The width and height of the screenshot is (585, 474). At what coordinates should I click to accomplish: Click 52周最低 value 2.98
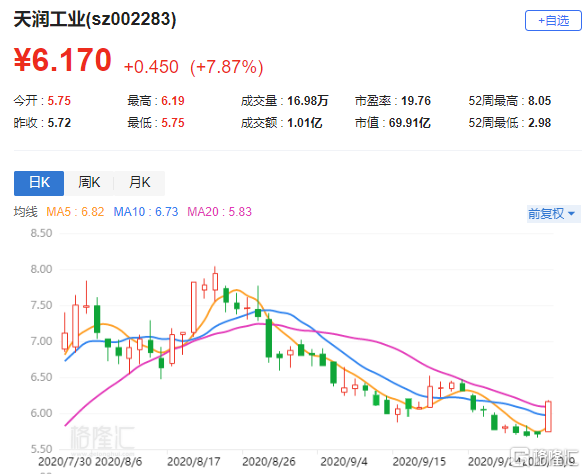539,123
